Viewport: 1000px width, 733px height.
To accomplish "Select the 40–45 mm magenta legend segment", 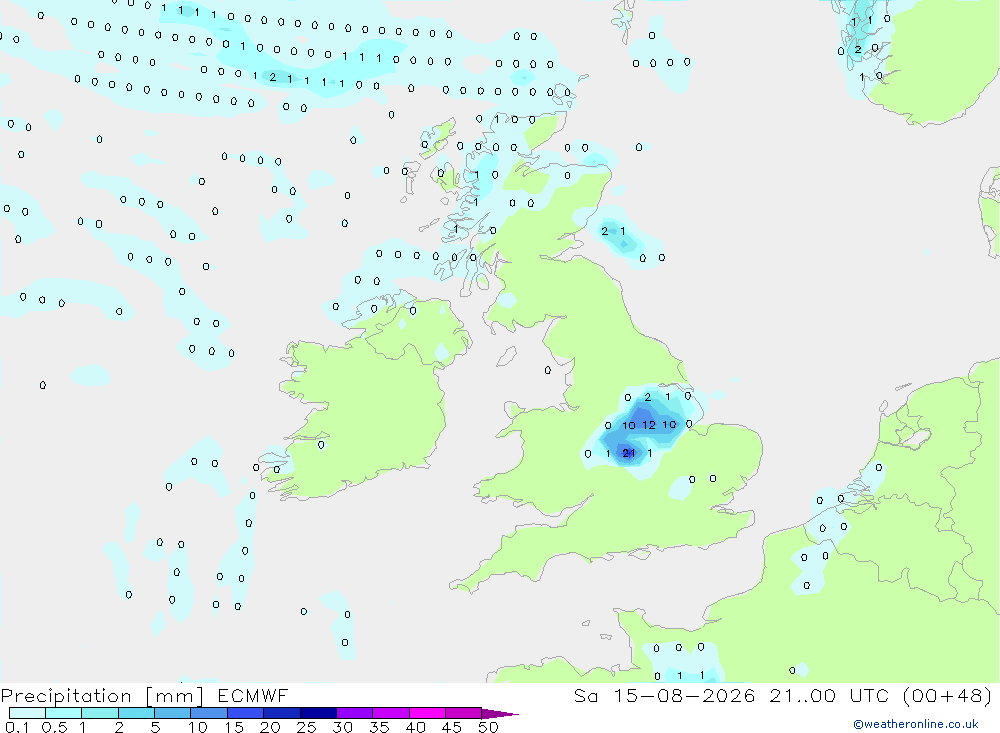I will tap(427, 713).
